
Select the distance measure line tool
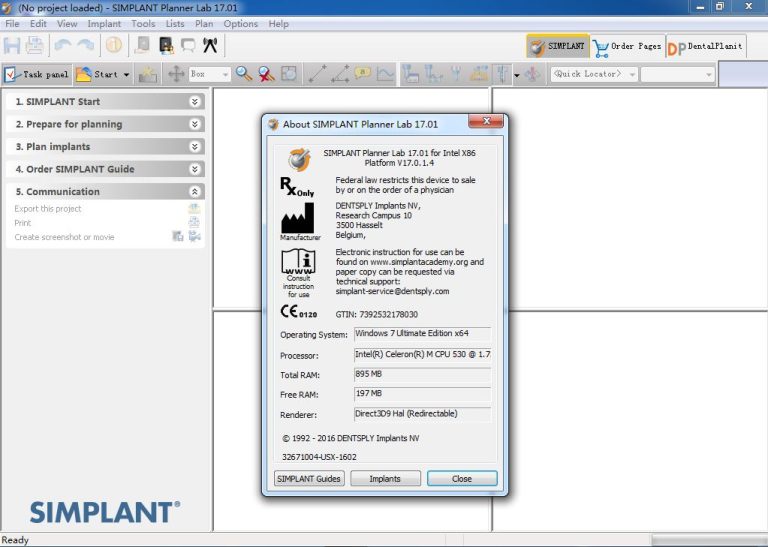click(317, 74)
